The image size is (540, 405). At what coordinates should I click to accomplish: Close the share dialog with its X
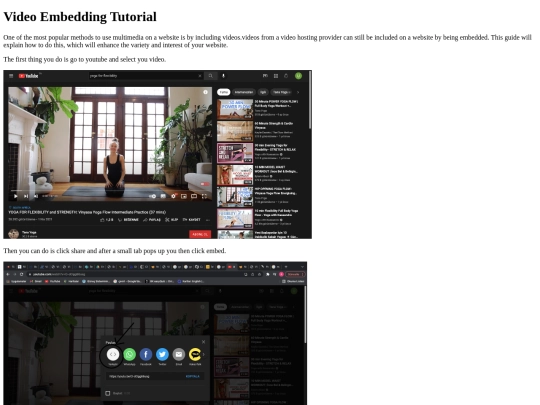(x=203, y=342)
